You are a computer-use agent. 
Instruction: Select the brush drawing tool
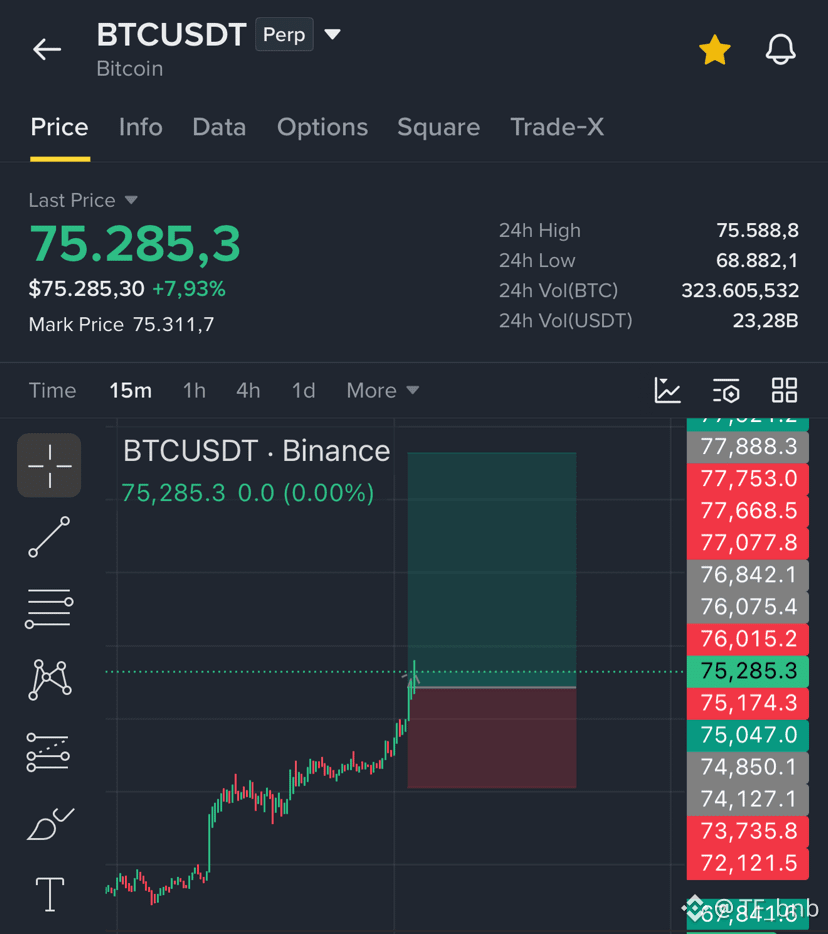[x=50, y=824]
